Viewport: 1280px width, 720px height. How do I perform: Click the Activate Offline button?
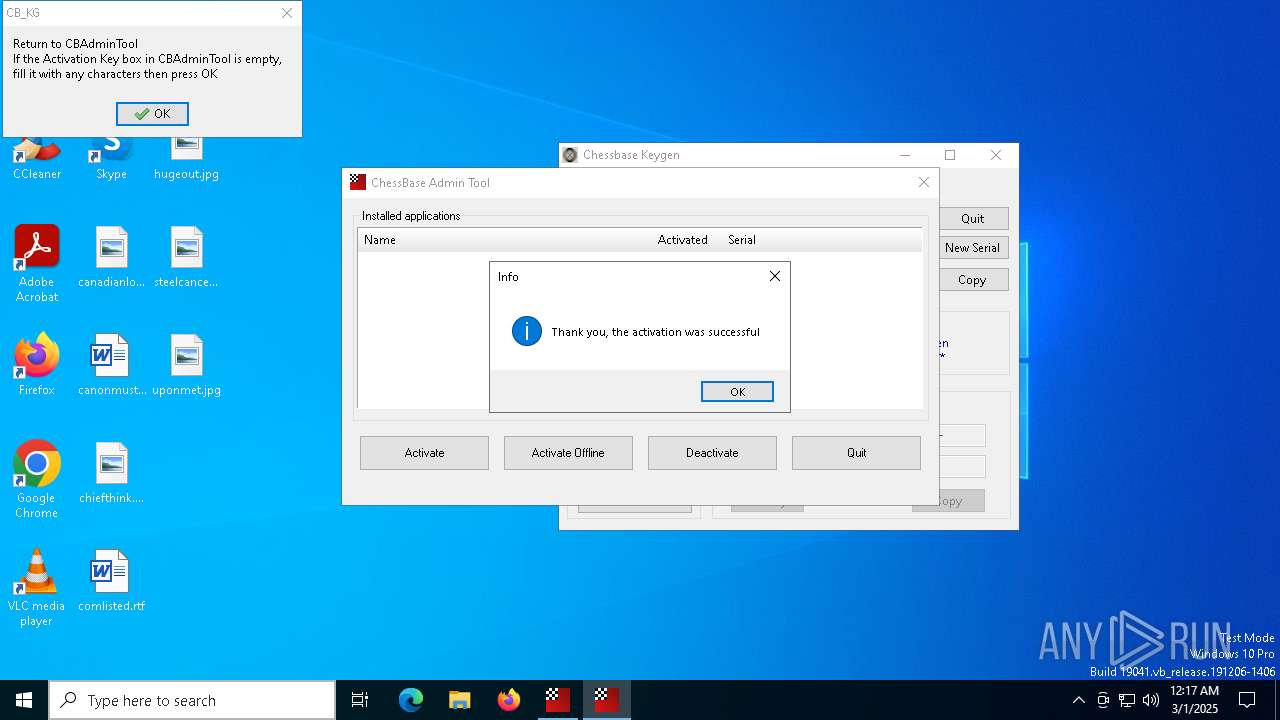click(x=568, y=453)
